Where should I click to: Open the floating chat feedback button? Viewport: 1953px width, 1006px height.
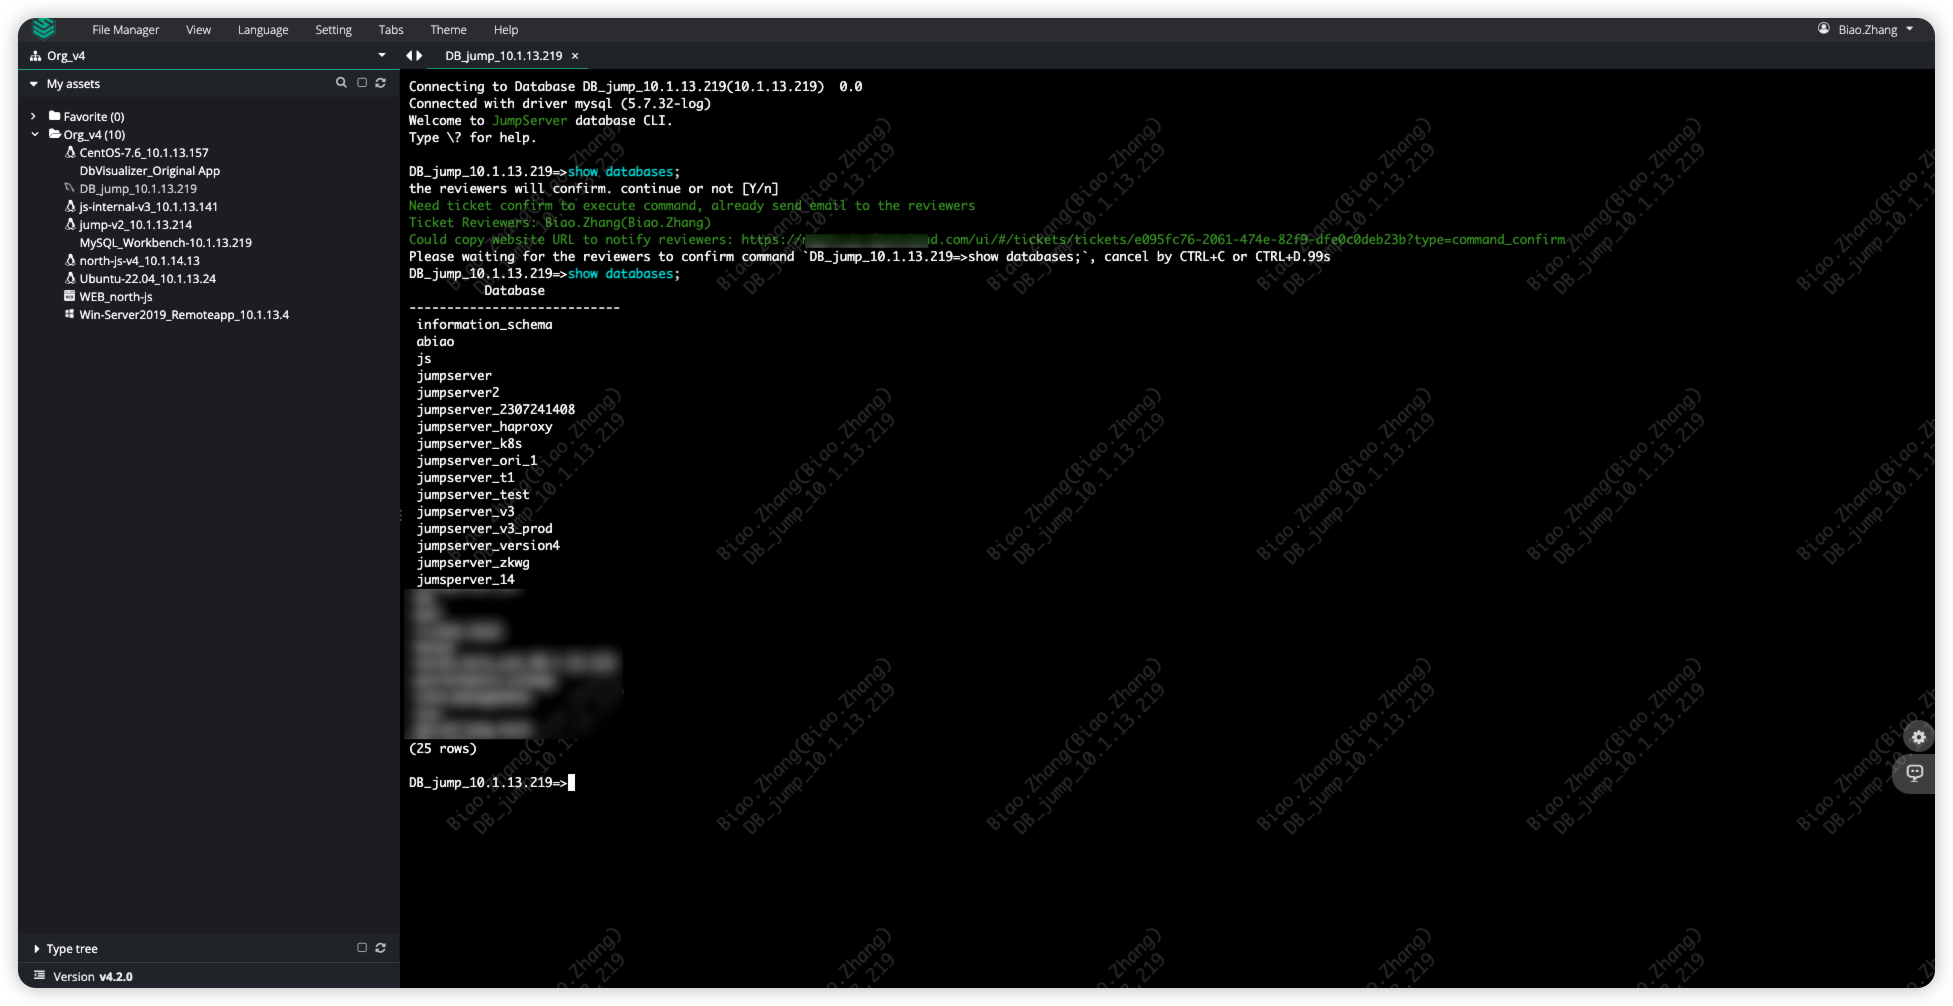(x=1914, y=773)
